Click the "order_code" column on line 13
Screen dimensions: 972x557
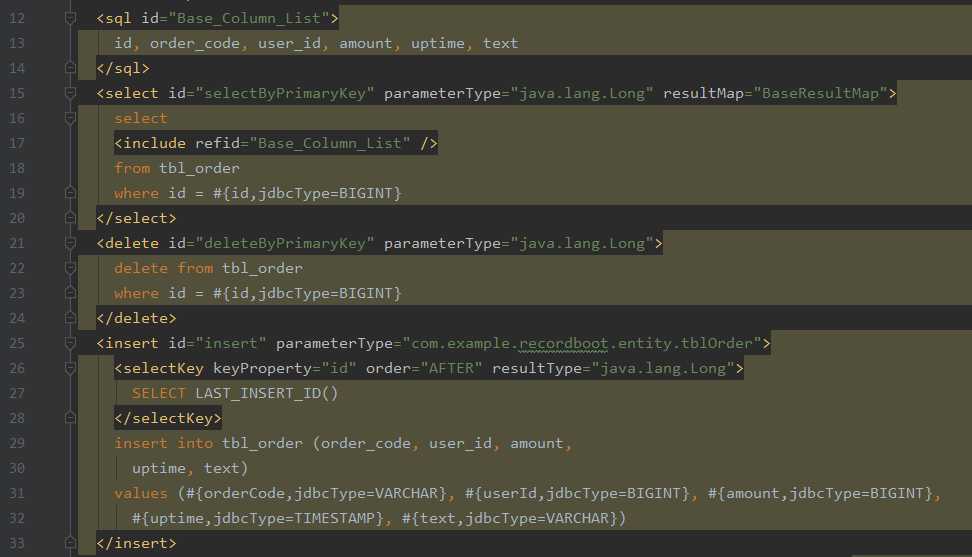point(195,43)
